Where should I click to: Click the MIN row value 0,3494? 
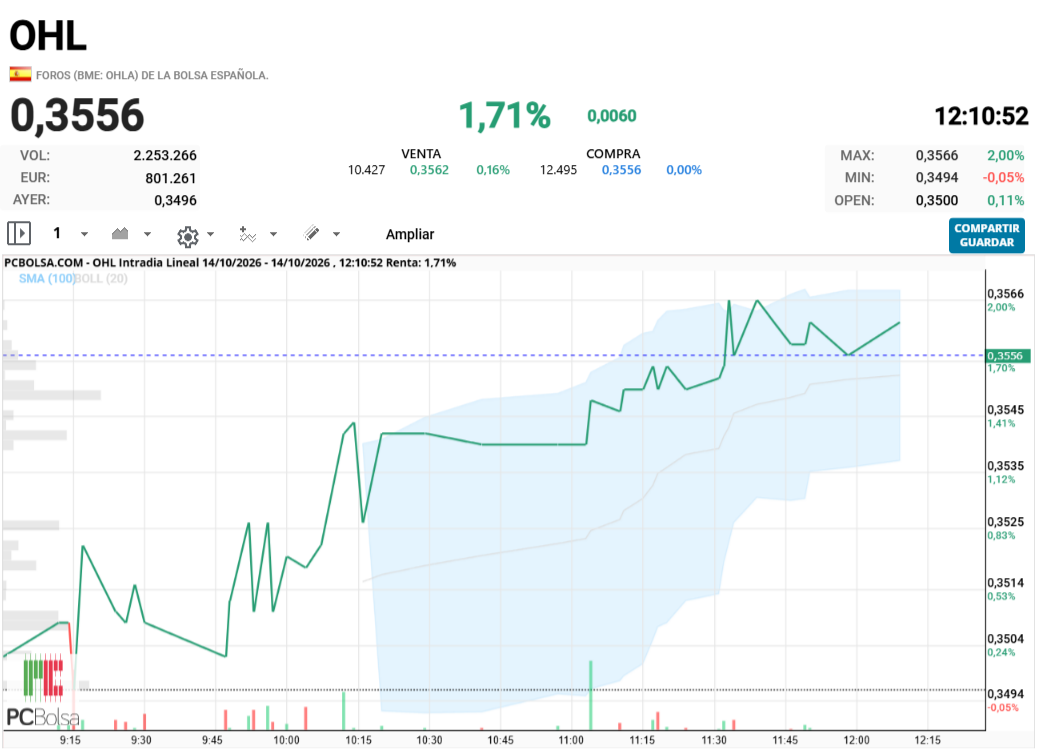click(x=936, y=177)
